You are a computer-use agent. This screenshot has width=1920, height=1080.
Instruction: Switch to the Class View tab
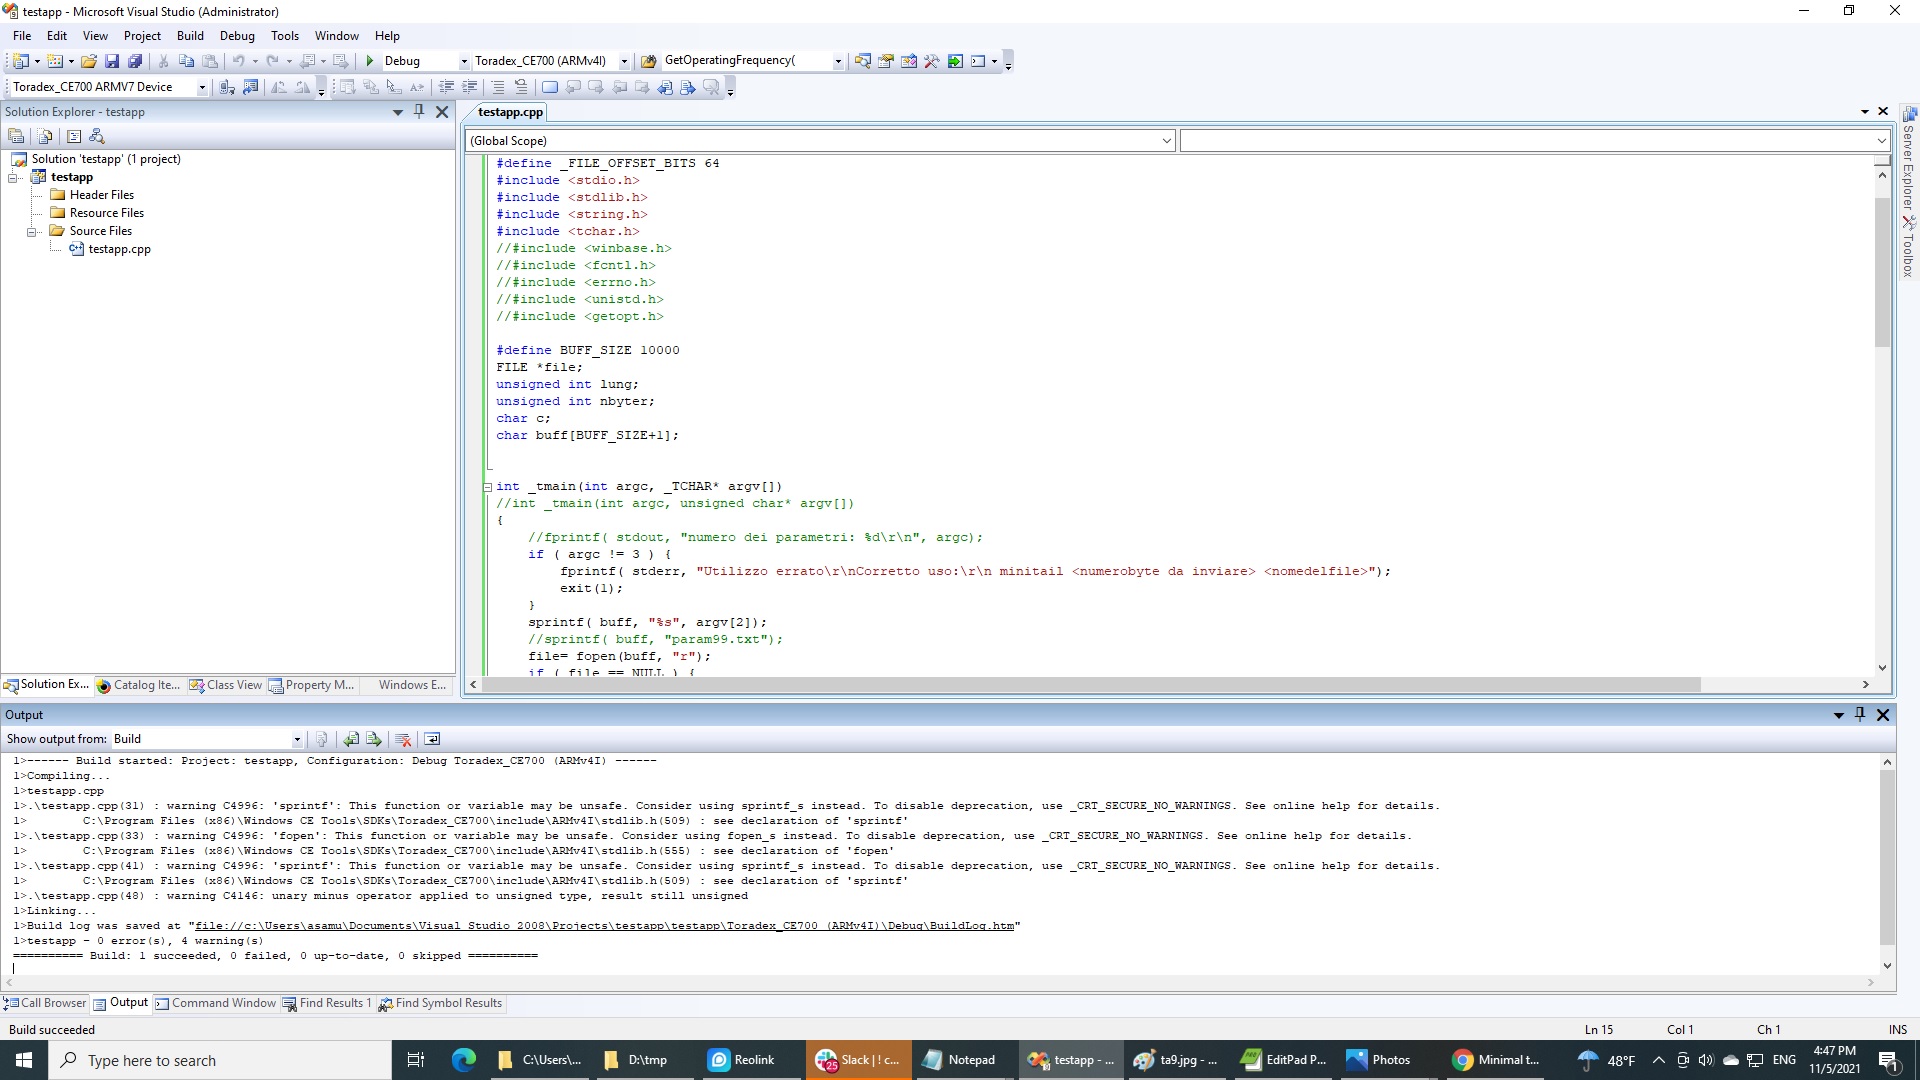226,685
